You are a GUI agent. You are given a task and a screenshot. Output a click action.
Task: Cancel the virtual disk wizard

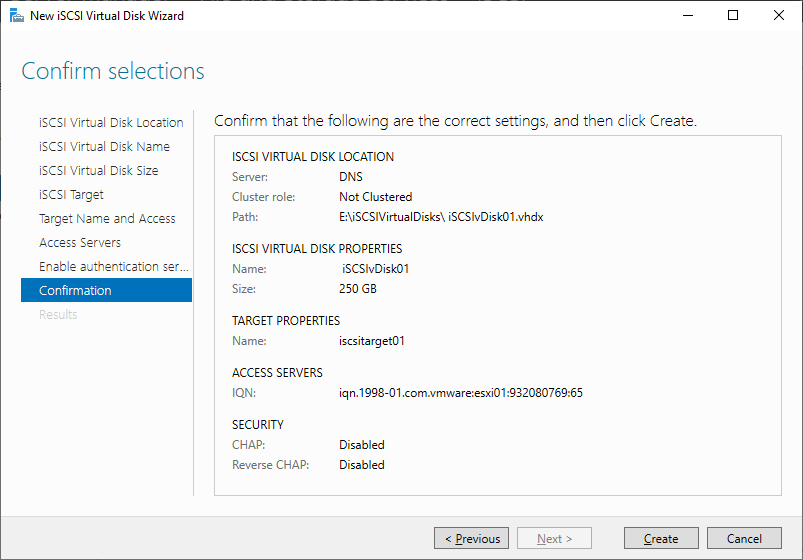(x=744, y=538)
